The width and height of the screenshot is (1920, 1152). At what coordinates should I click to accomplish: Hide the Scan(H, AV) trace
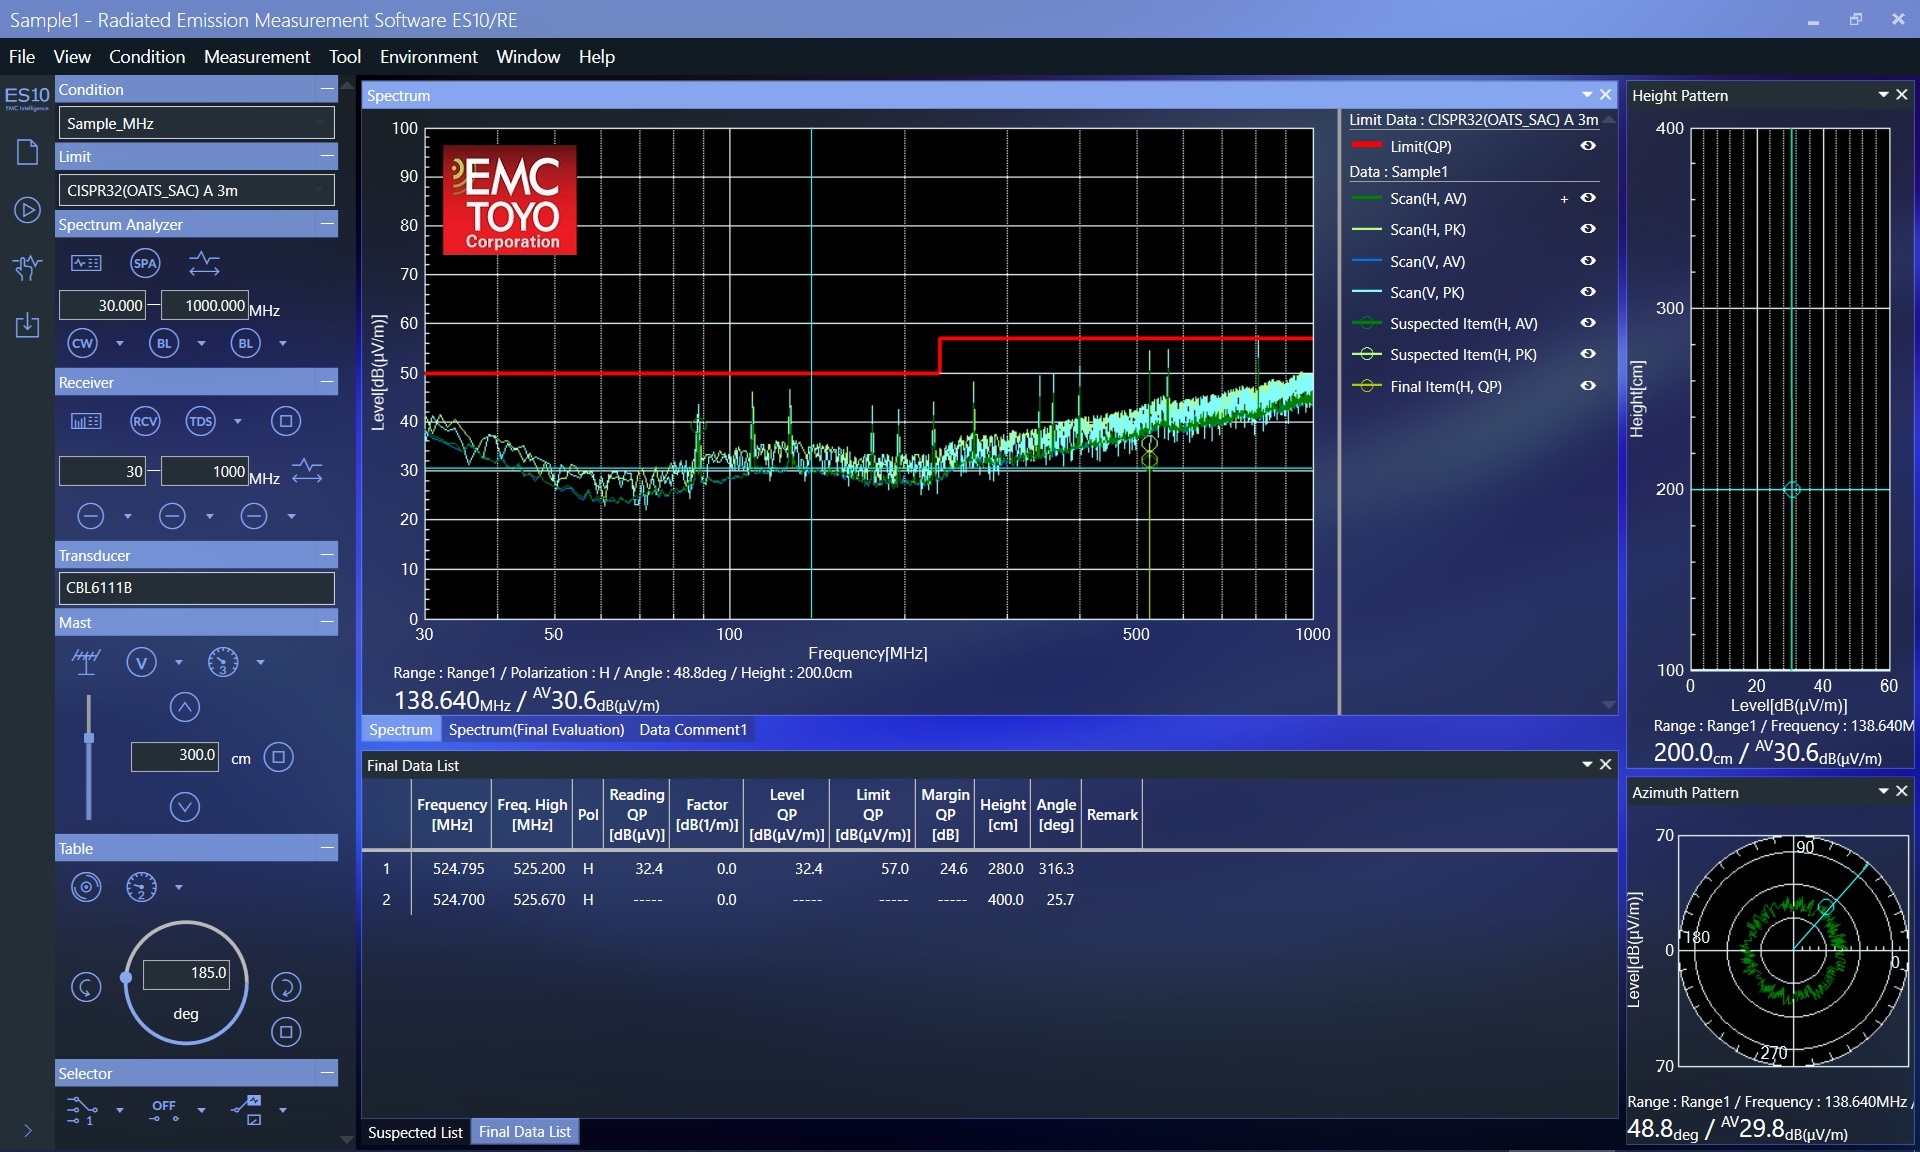click(x=1588, y=198)
